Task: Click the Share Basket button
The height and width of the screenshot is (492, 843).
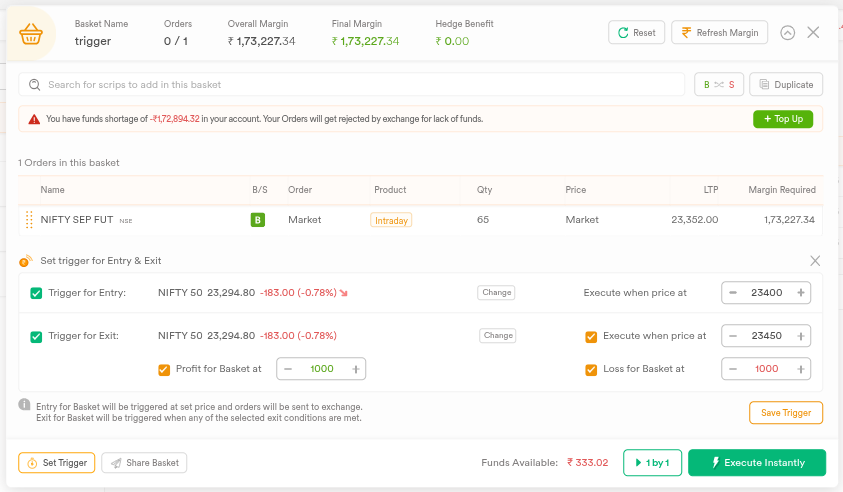Action: pos(144,463)
